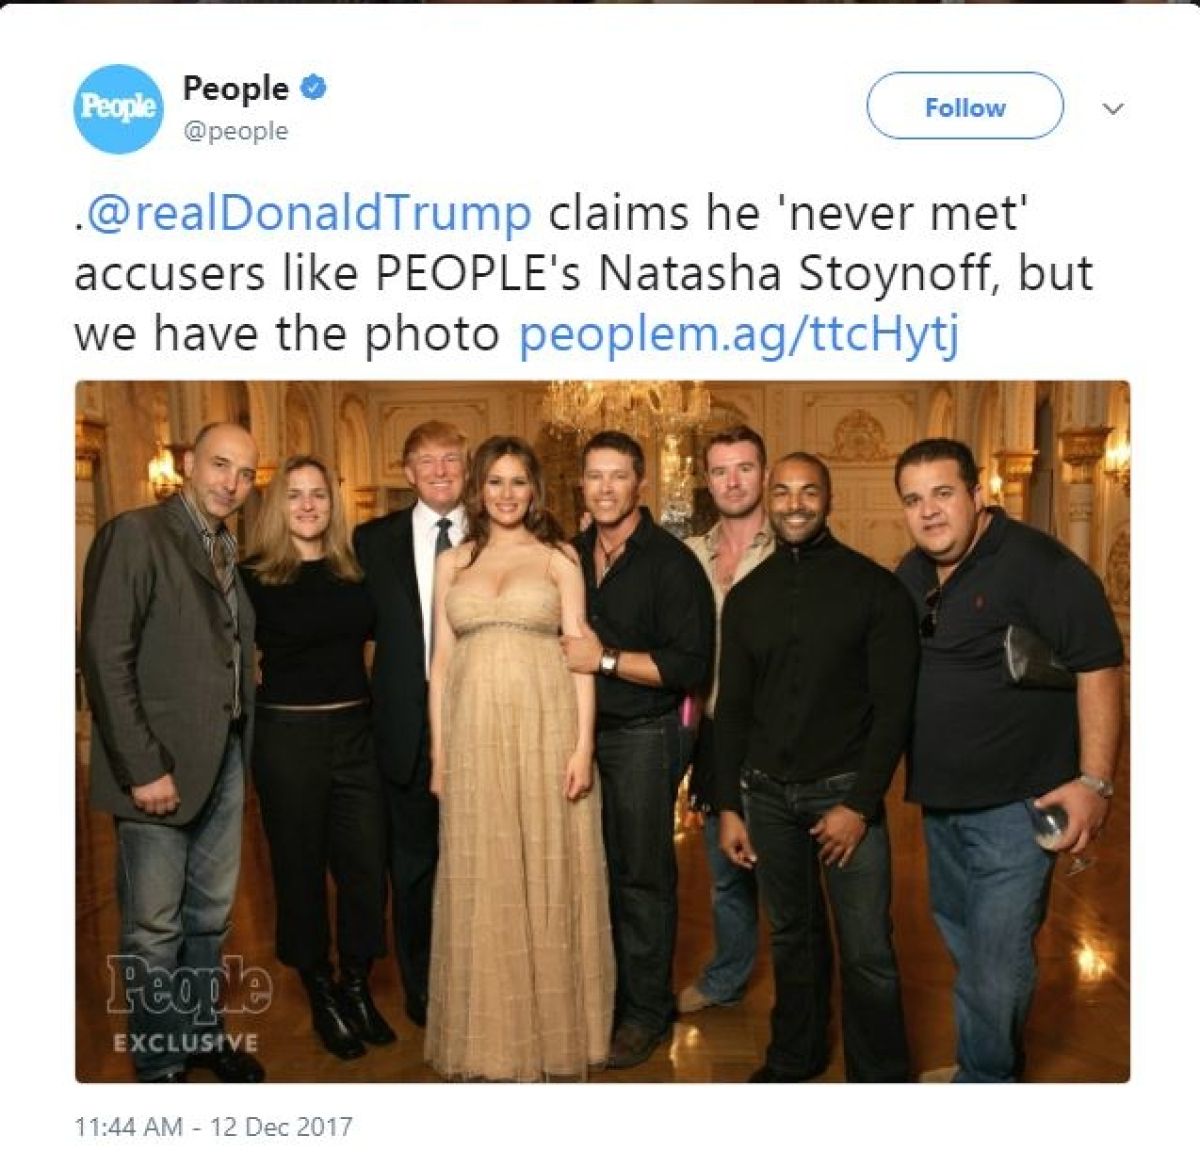Open the peoplem.ag/ttcHytj link
1200x1168 pixels.
point(739,336)
